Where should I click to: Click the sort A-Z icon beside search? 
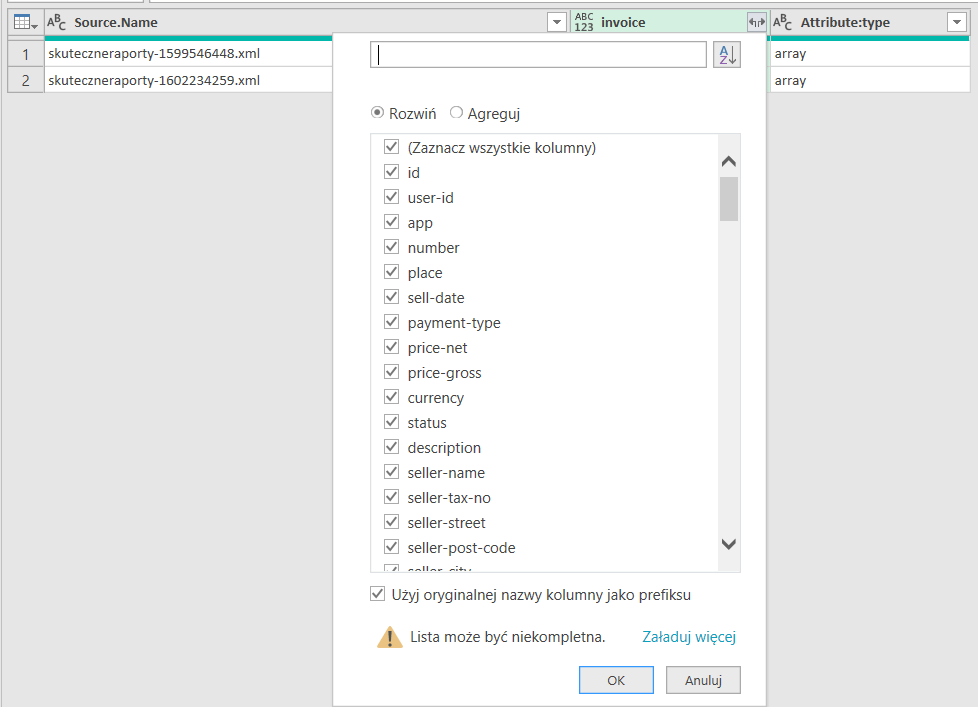tap(727, 55)
